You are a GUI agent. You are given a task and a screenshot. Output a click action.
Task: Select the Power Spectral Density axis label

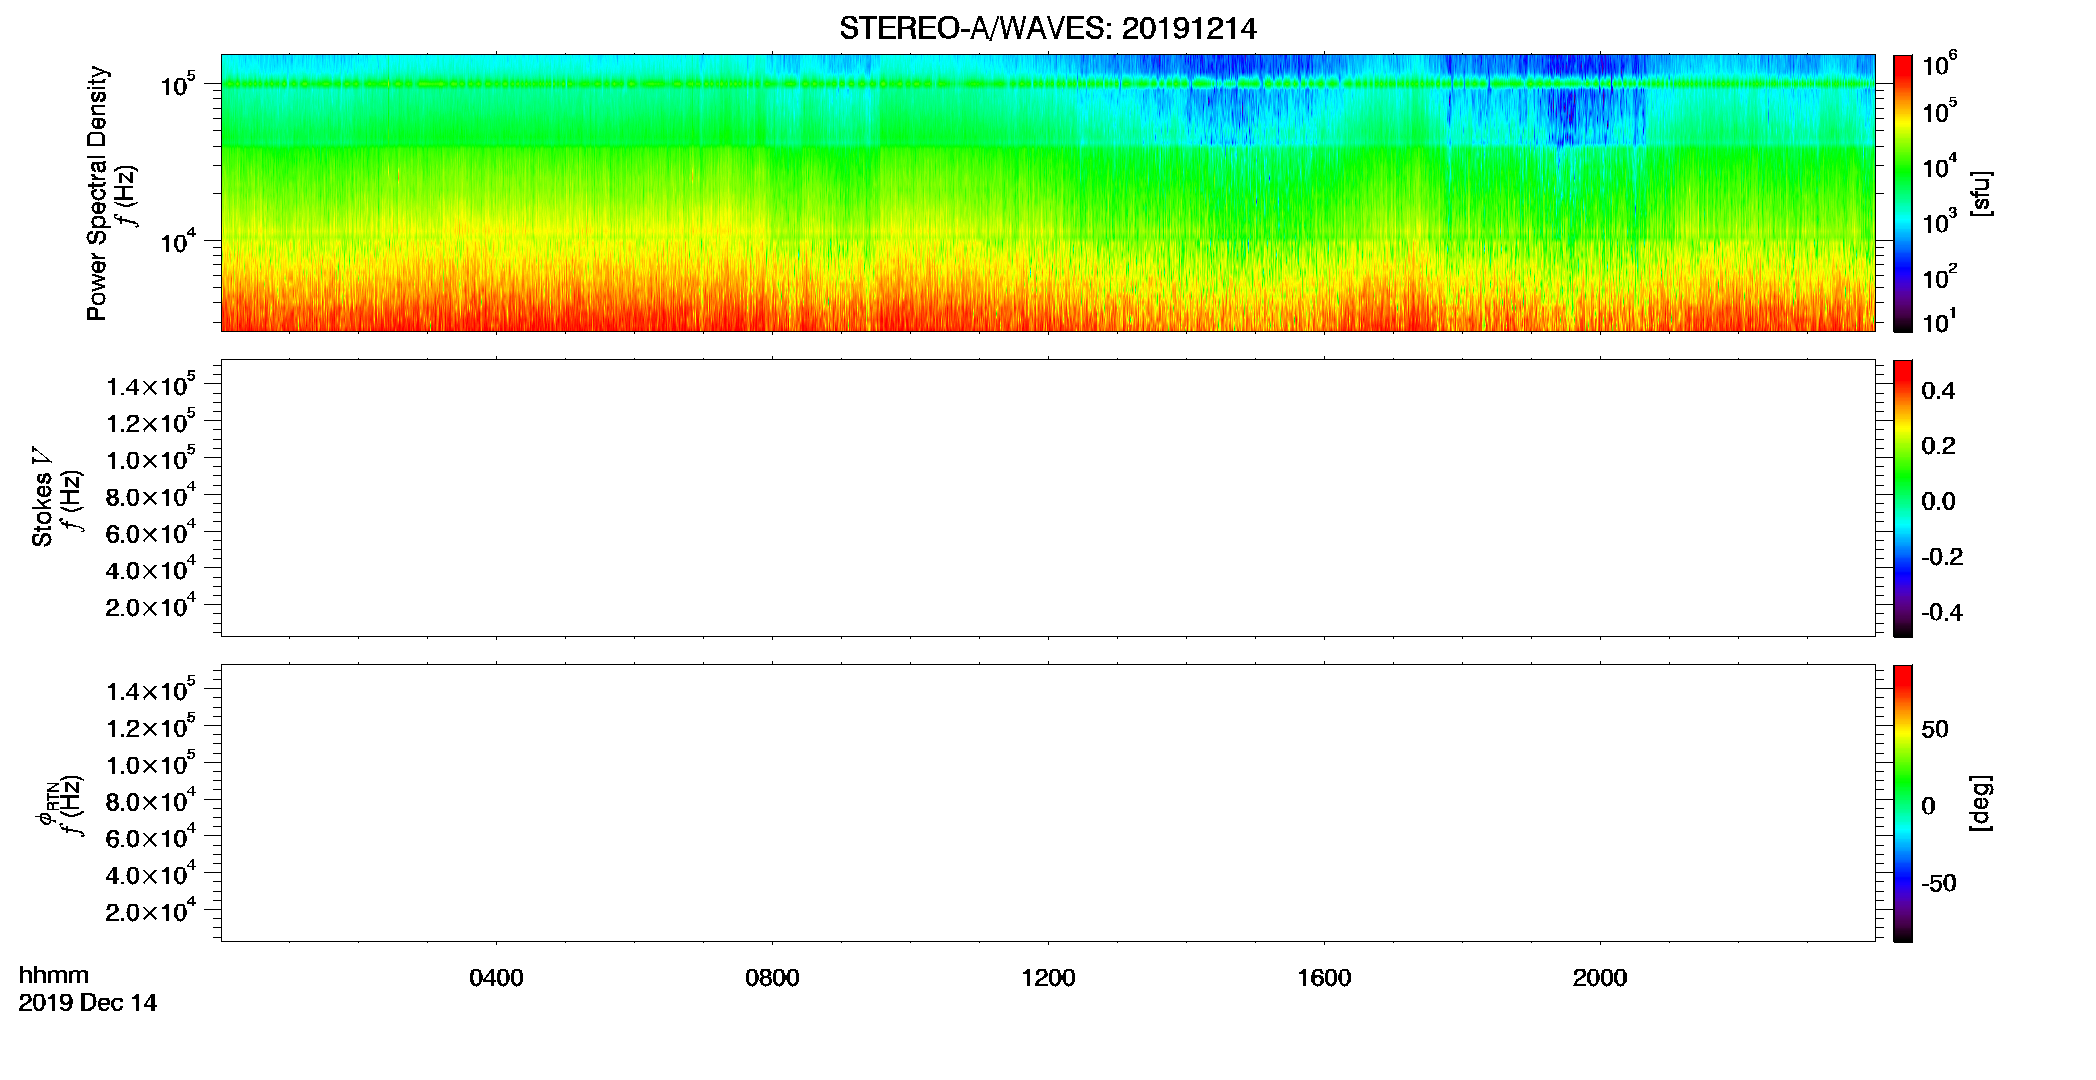[97, 193]
